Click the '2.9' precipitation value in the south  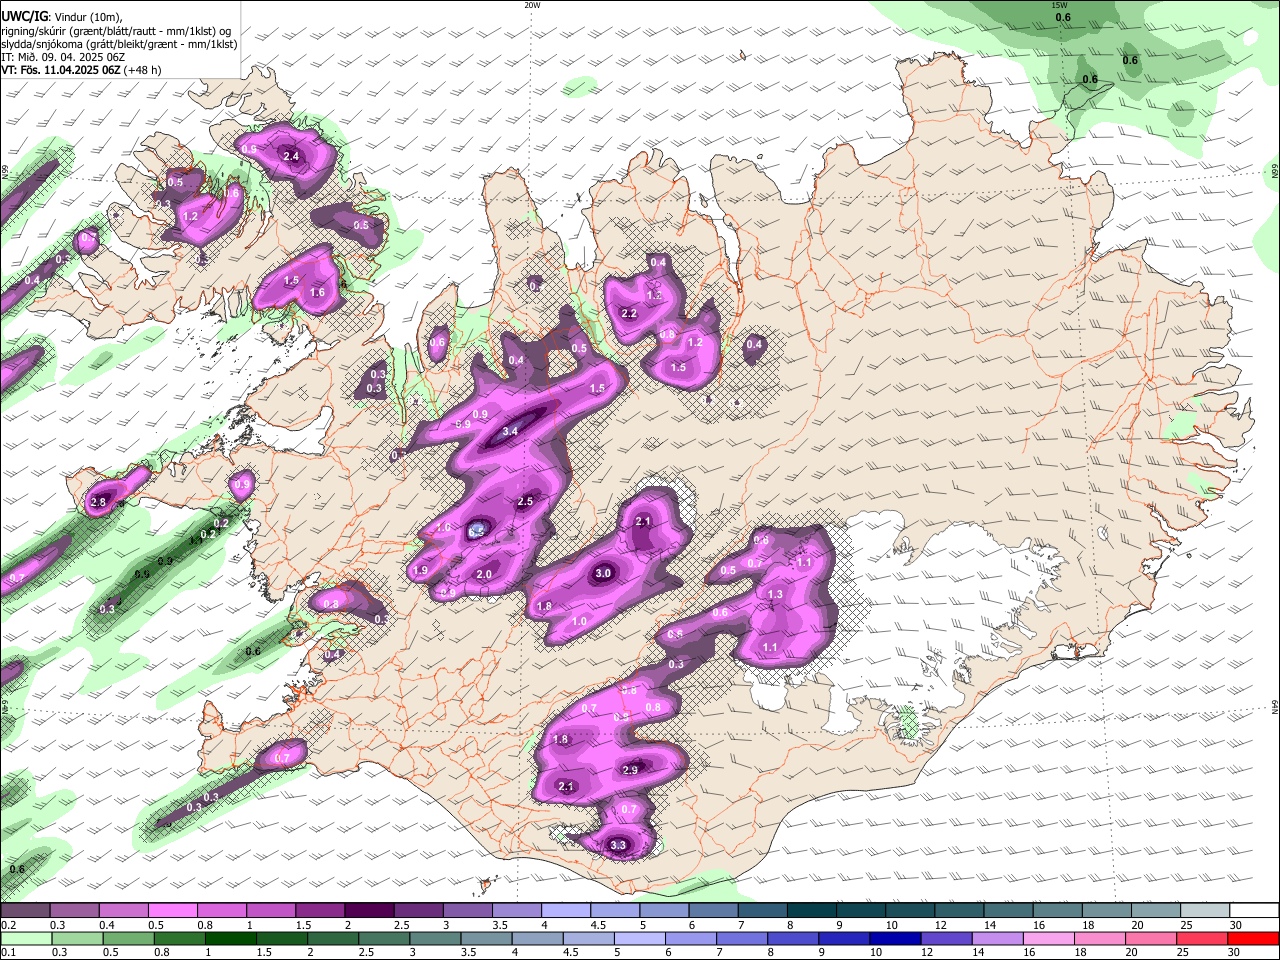pyautogui.click(x=630, y=770)
